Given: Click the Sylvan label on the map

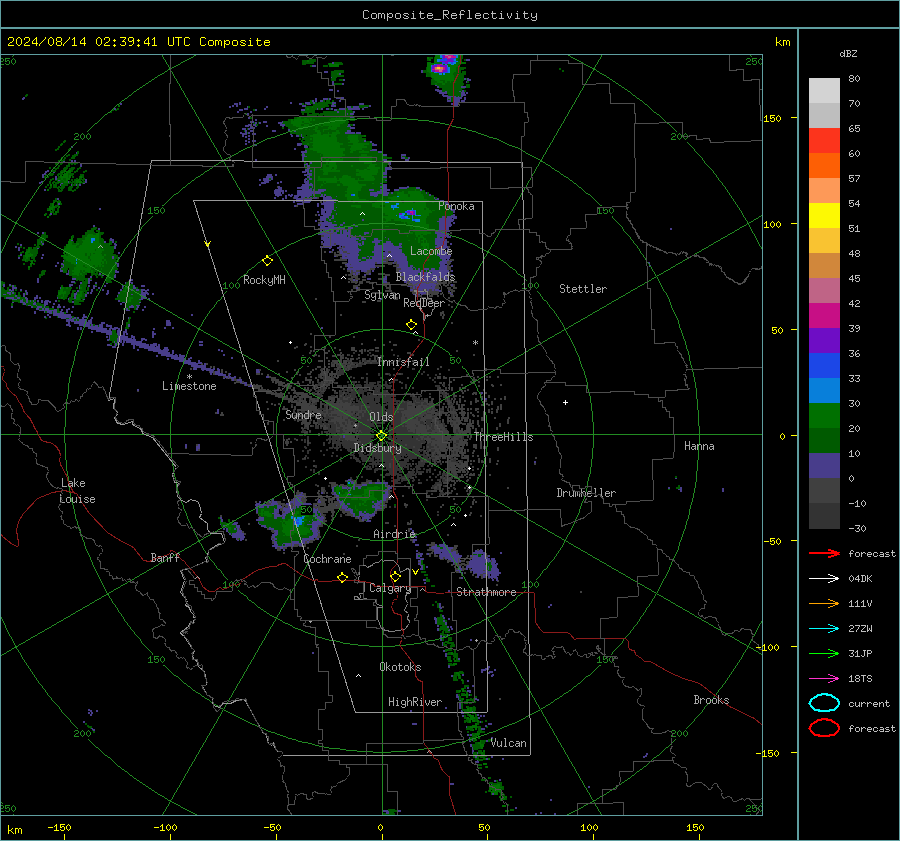Looking at the screenshot, I should (382, 295).
